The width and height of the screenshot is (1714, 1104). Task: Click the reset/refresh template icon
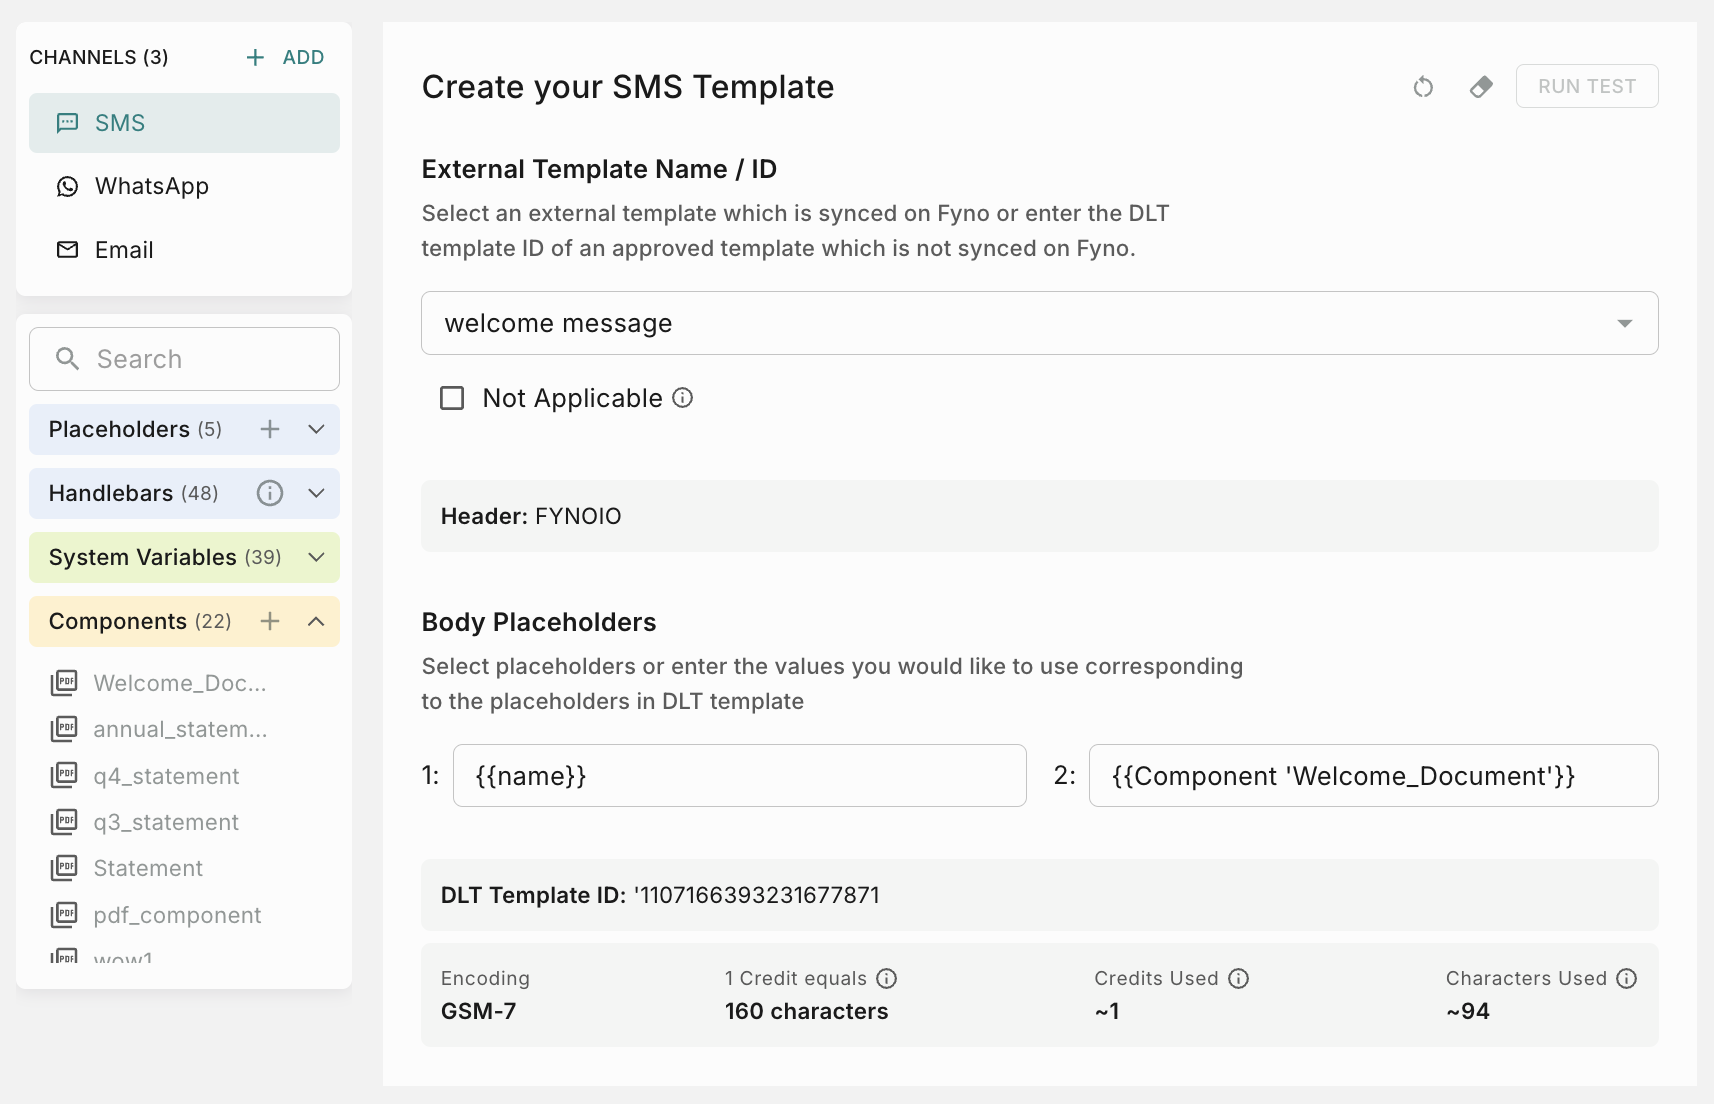1423,87
